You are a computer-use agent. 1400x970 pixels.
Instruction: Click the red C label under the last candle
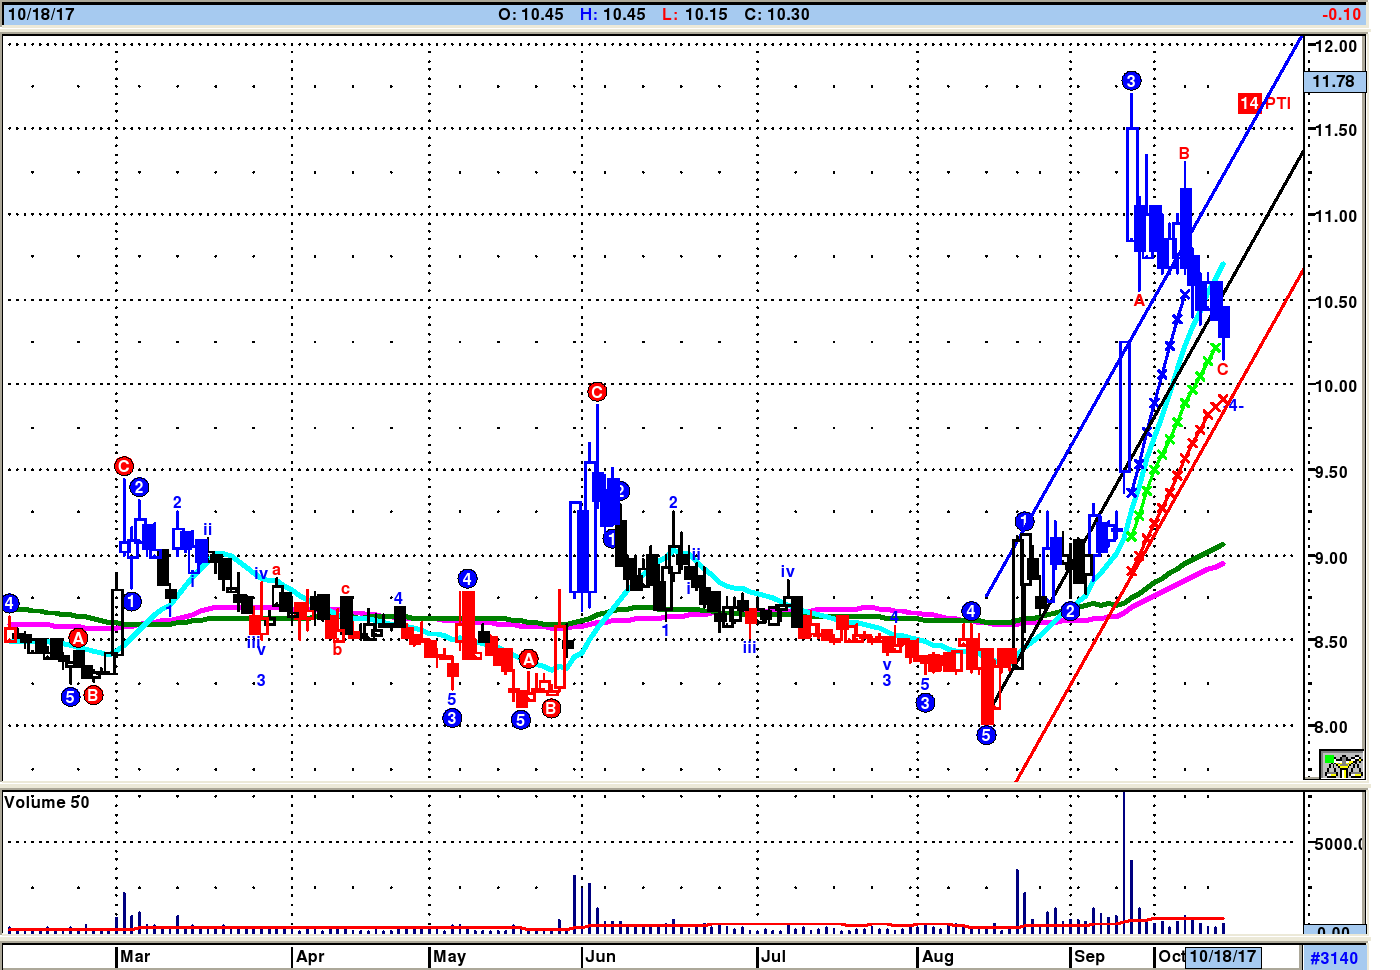pyautogui.click(x=1222, y=370)
